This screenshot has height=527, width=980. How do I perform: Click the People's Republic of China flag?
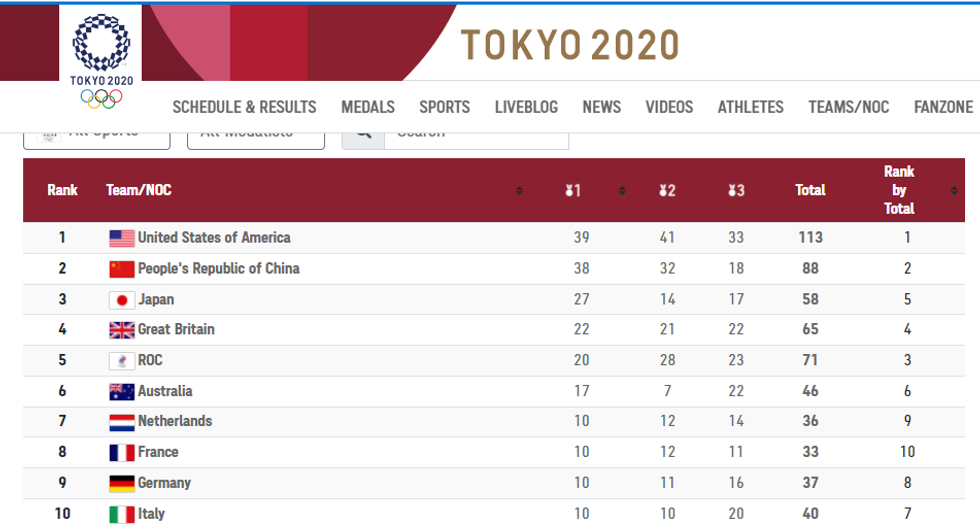click(121, 269)
